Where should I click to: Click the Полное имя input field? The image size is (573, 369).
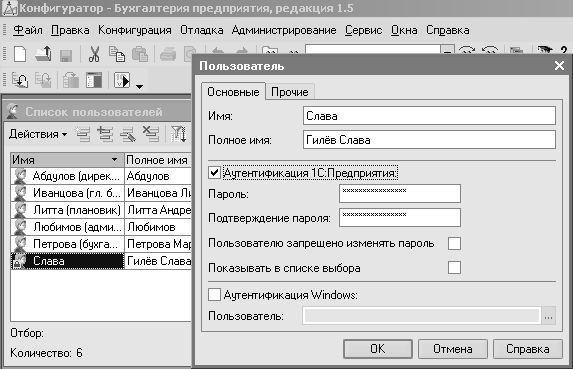pyautogui.click(x=429, y=140)
